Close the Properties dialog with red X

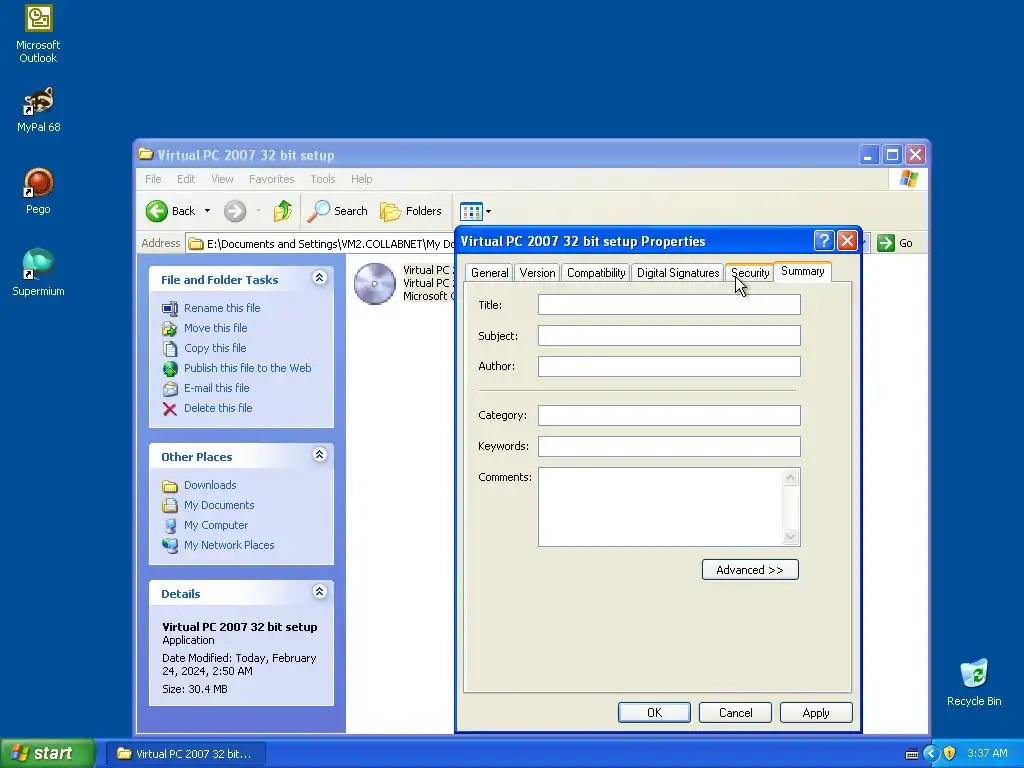(847, 241)
